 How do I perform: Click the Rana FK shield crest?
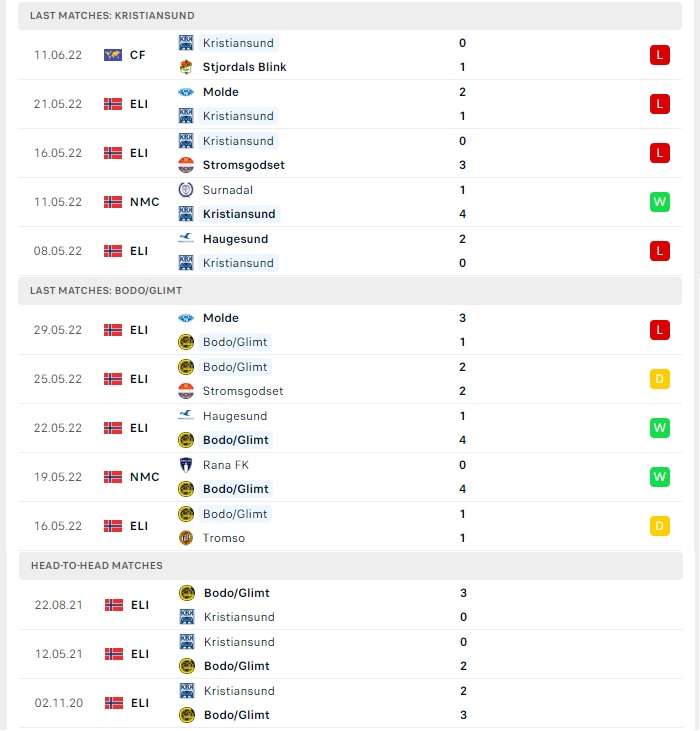(186, 465)
